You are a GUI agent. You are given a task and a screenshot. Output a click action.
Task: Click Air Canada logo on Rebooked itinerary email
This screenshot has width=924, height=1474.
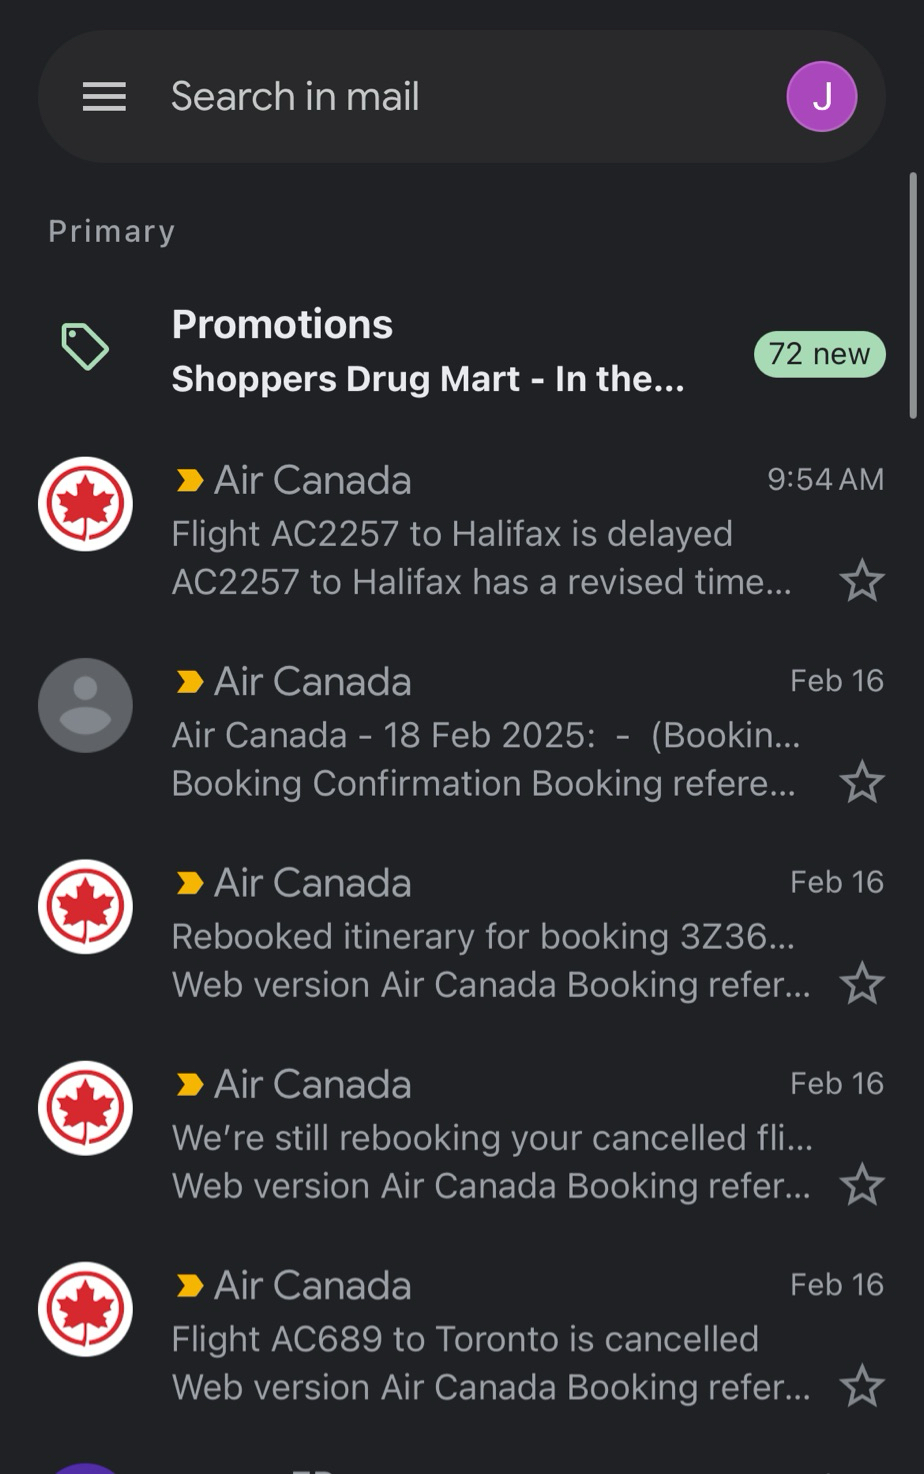coord(85,906)
